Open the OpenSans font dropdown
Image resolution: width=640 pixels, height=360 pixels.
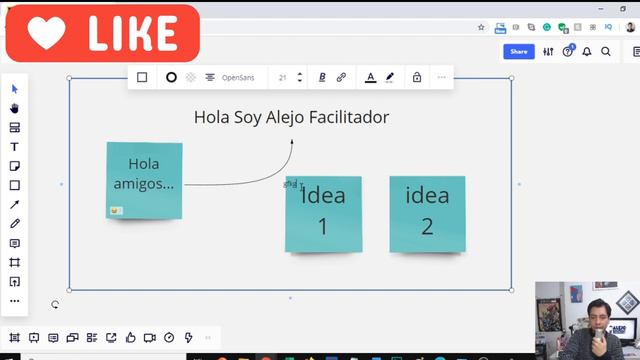238,78
